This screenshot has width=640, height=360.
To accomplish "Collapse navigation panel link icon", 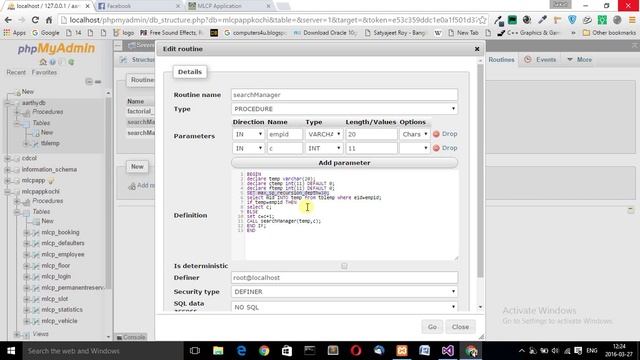I will (89, 82).
